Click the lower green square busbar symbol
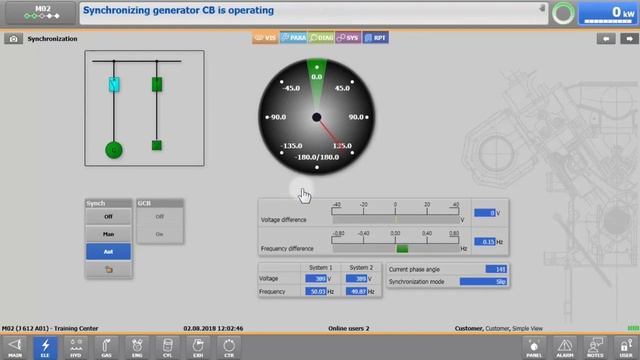This screenshot has width=640, height=360. (157, 145)
